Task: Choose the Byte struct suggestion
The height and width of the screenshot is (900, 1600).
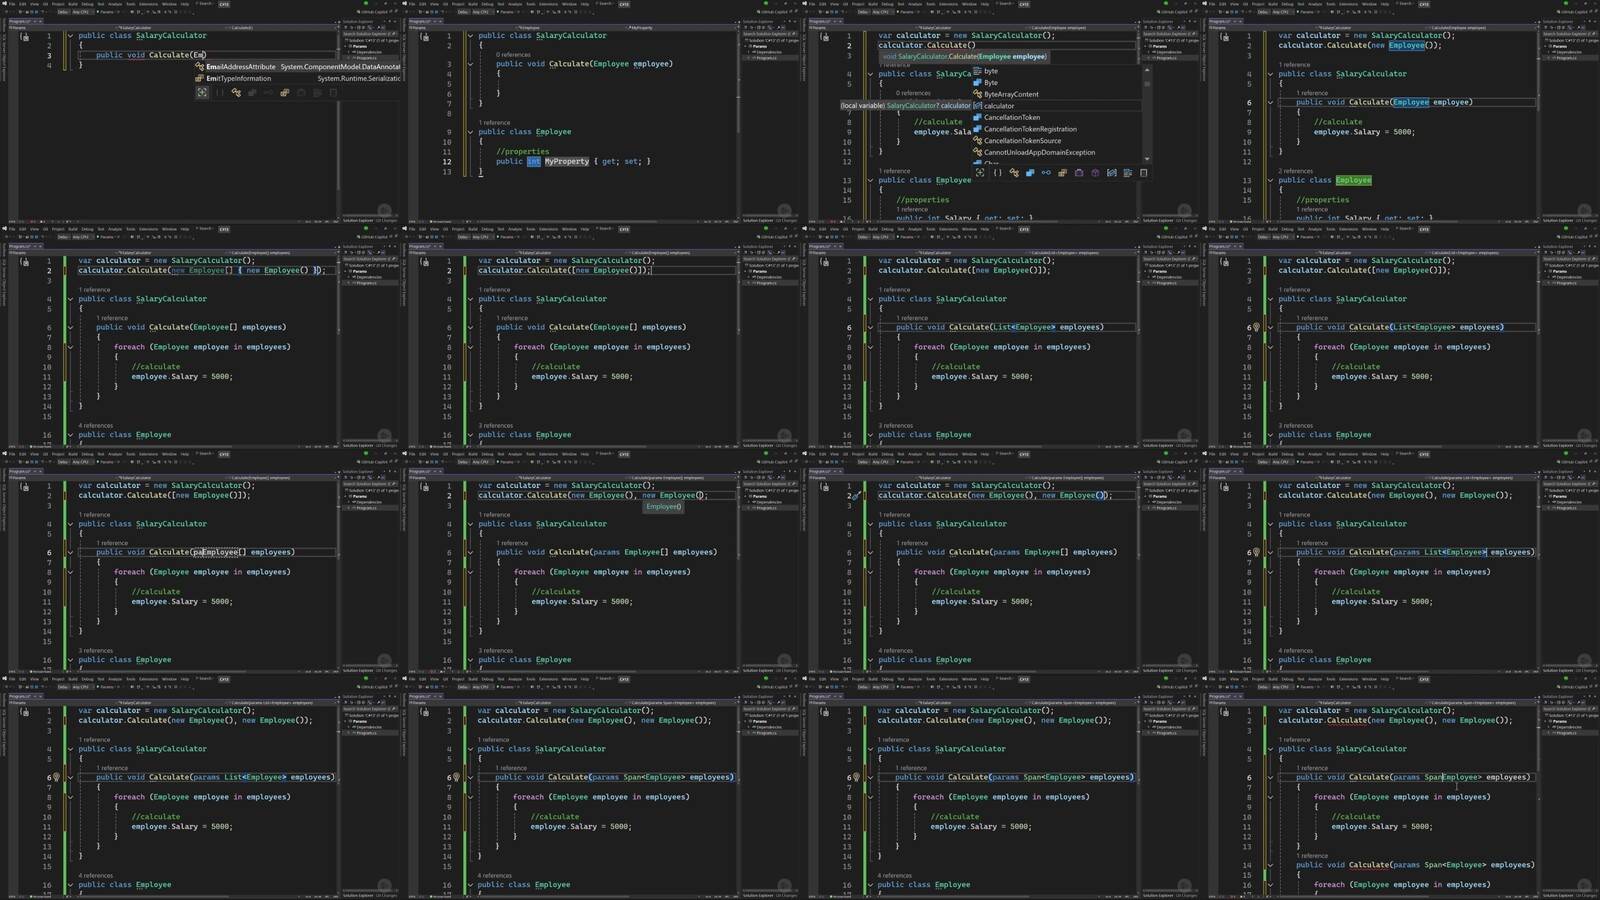Action: pos(1056,83)
